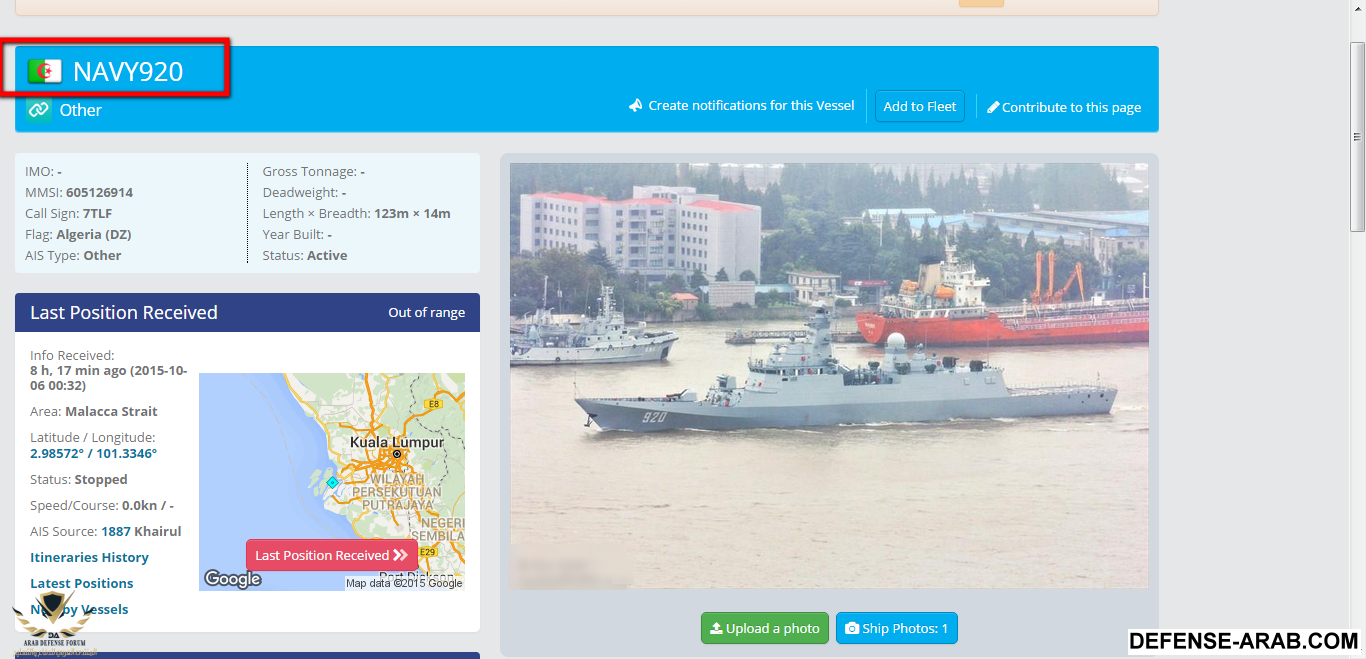
Task: Click the Add to Fleet button
Action: point(920,106)
